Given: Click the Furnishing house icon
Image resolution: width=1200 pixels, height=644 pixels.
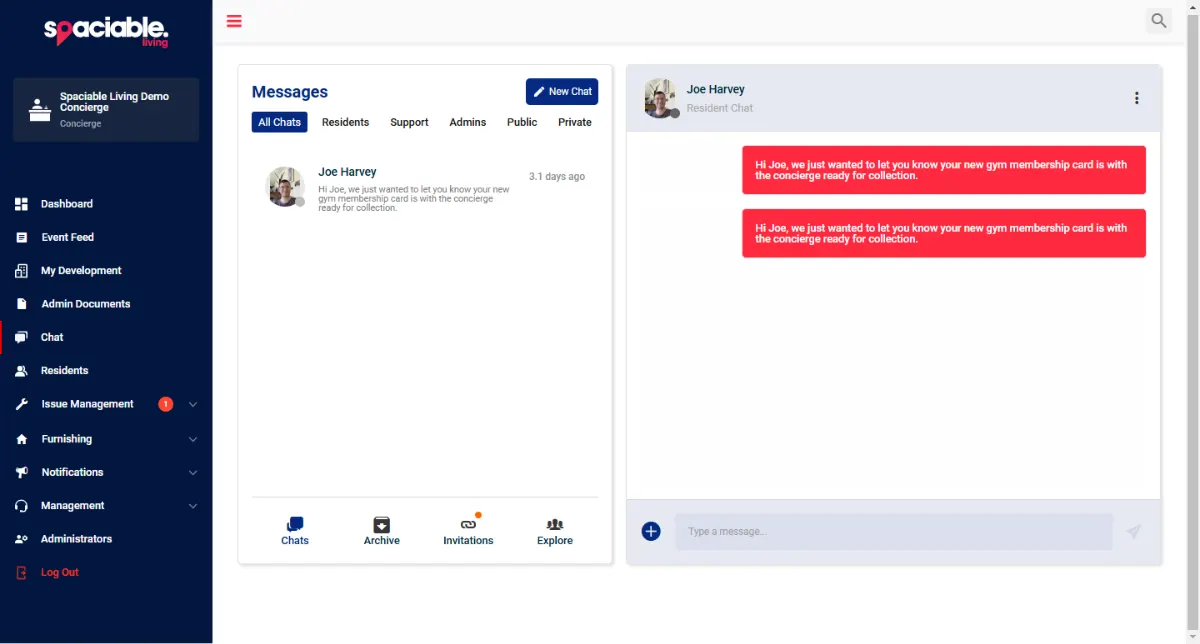Looking at the screenshot, I should point(21,439).
